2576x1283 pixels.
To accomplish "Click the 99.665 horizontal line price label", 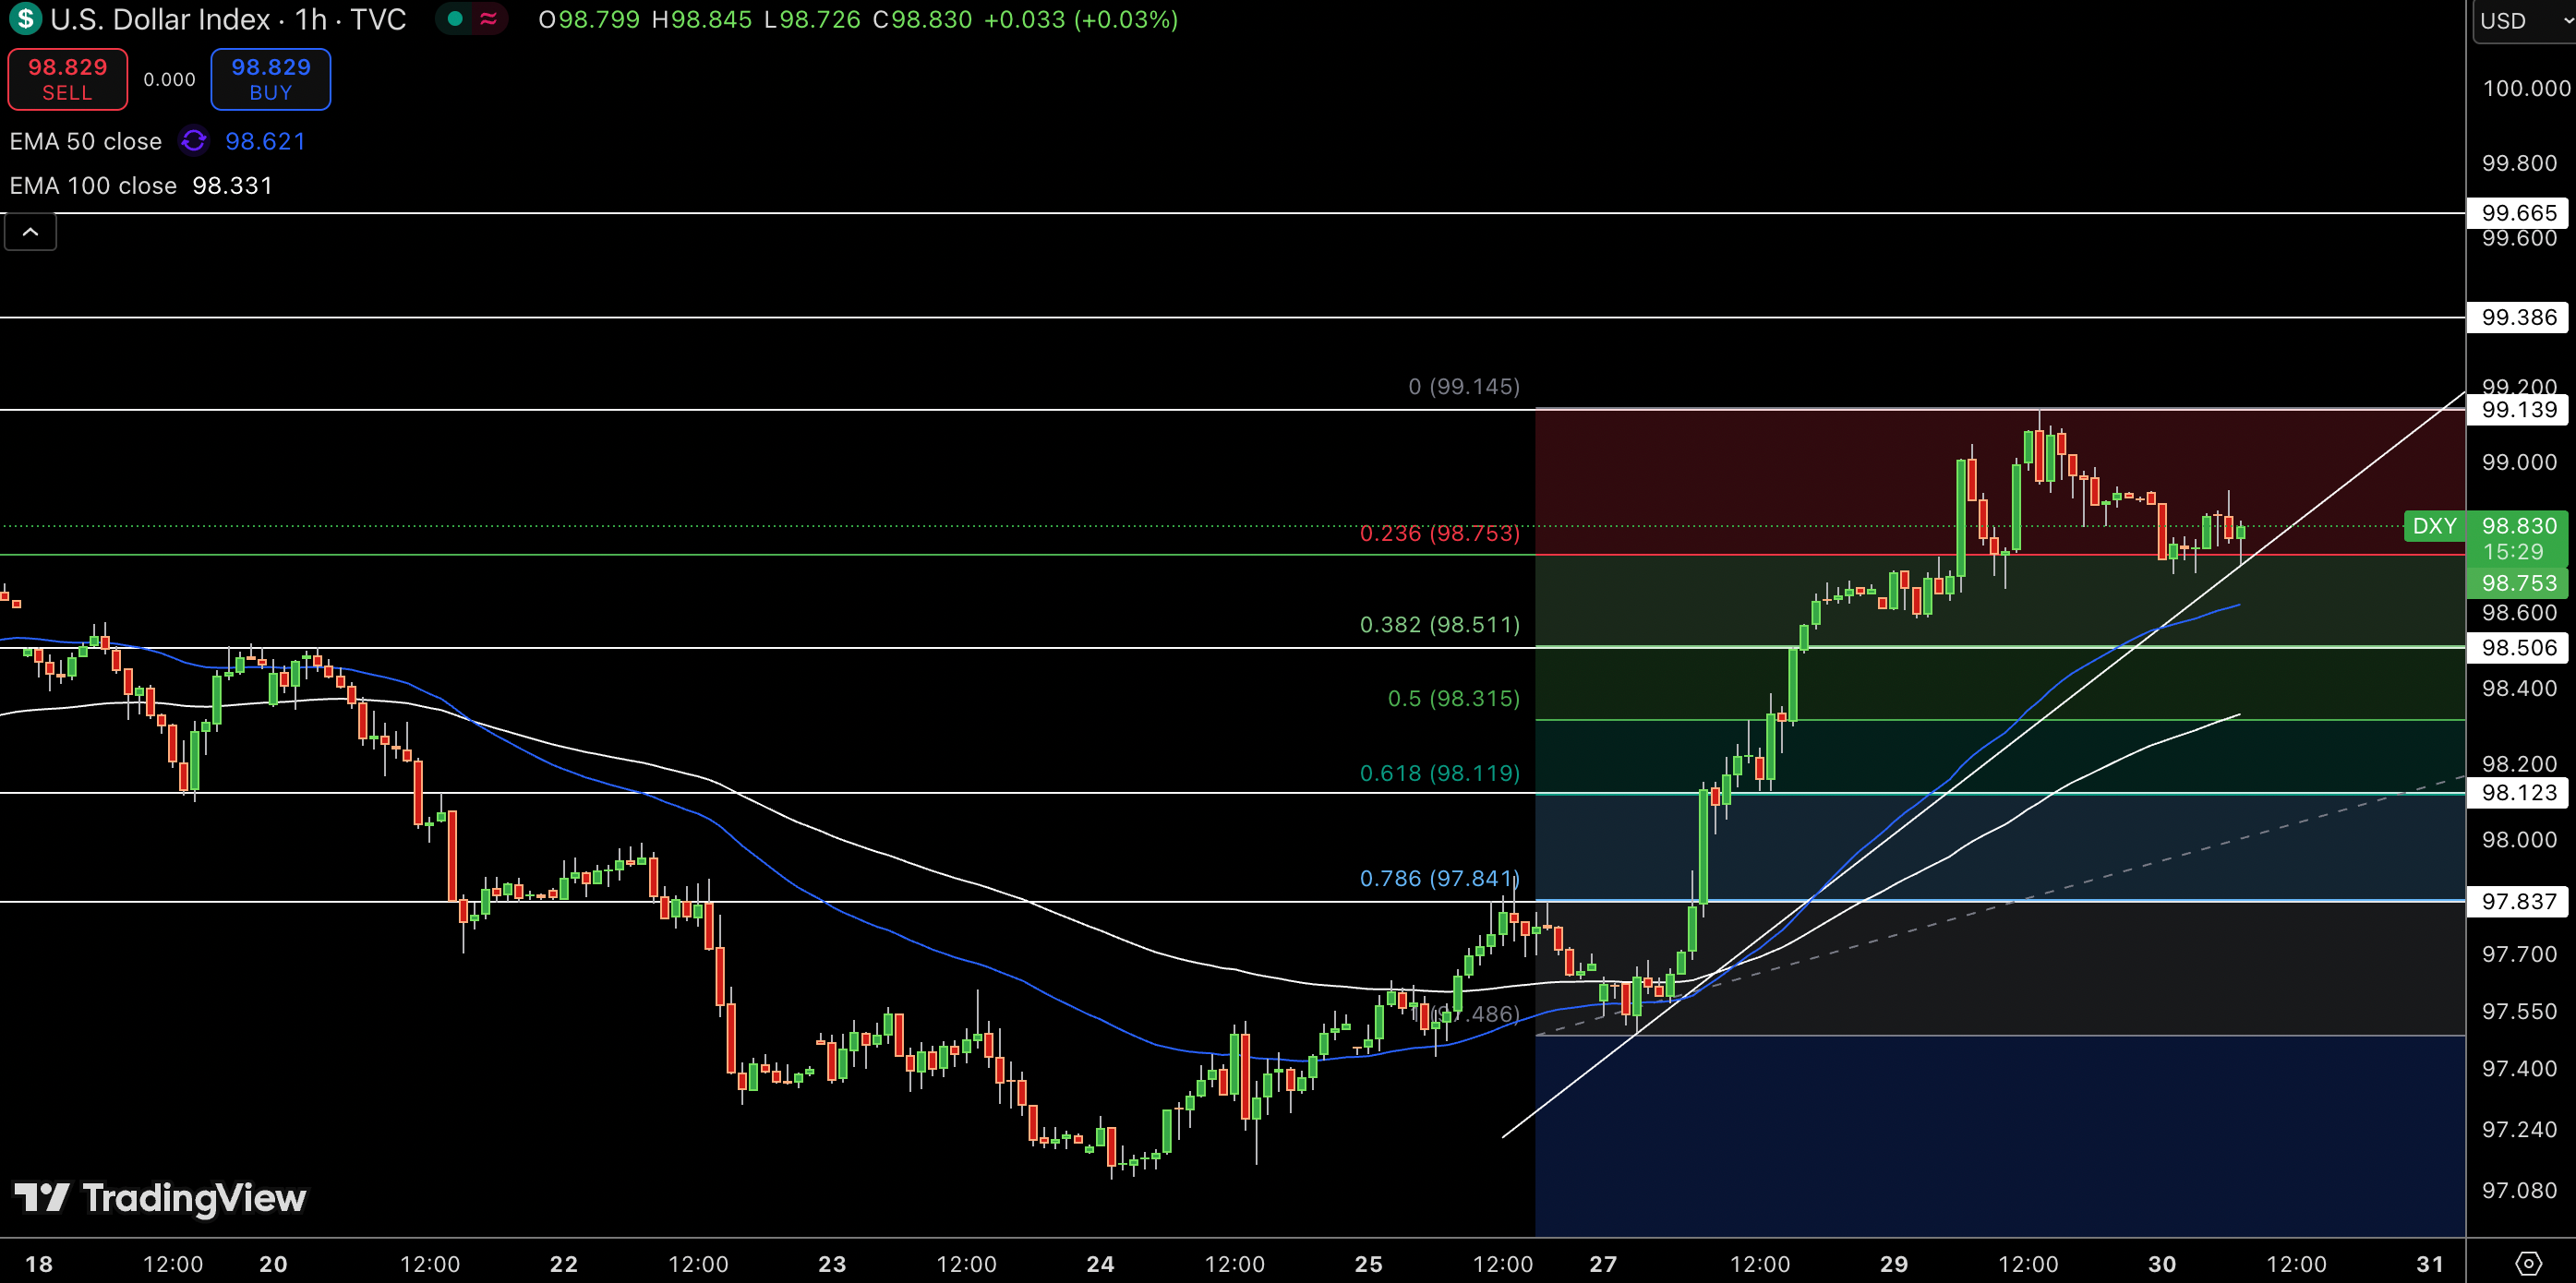I will 2518,212.
